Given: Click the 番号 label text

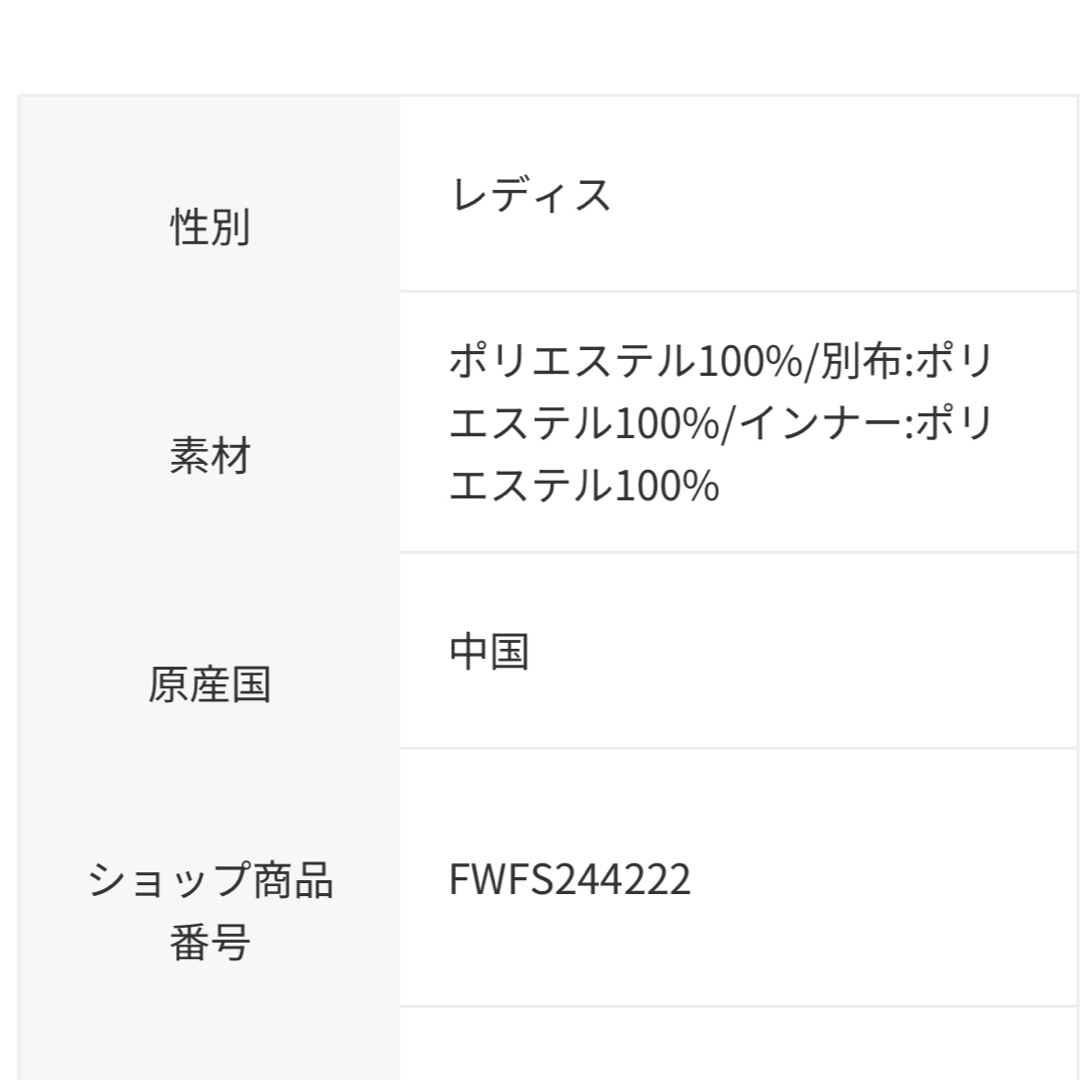Looking at the screenshot, I should (209, 942).
